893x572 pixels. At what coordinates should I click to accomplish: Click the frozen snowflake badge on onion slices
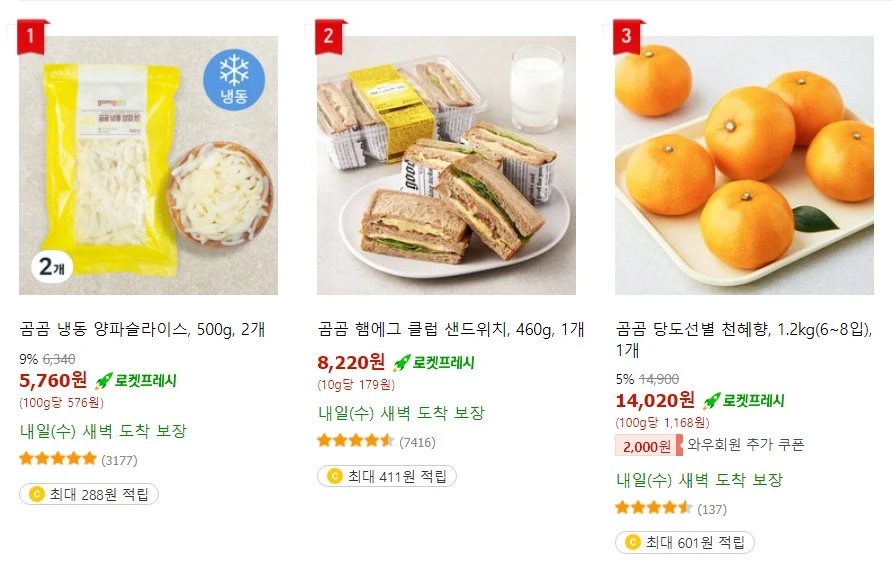234,79
